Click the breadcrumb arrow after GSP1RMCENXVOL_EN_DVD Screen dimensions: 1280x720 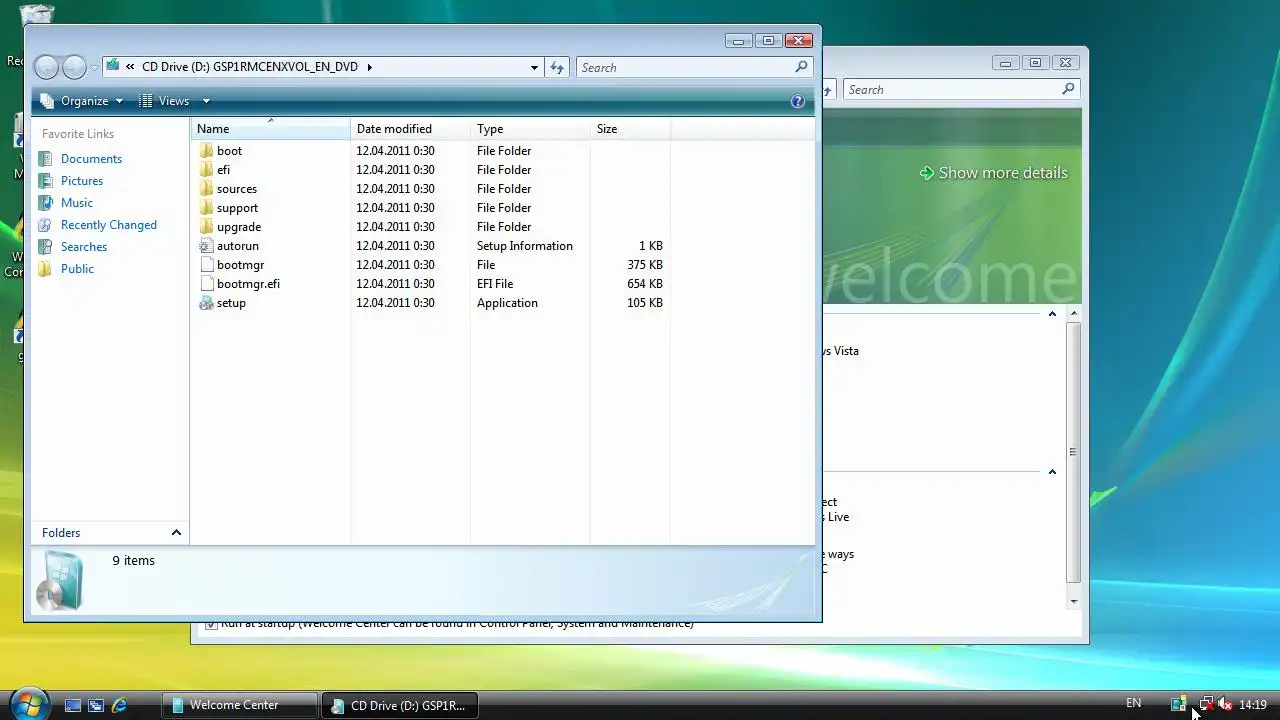point(369,67)
